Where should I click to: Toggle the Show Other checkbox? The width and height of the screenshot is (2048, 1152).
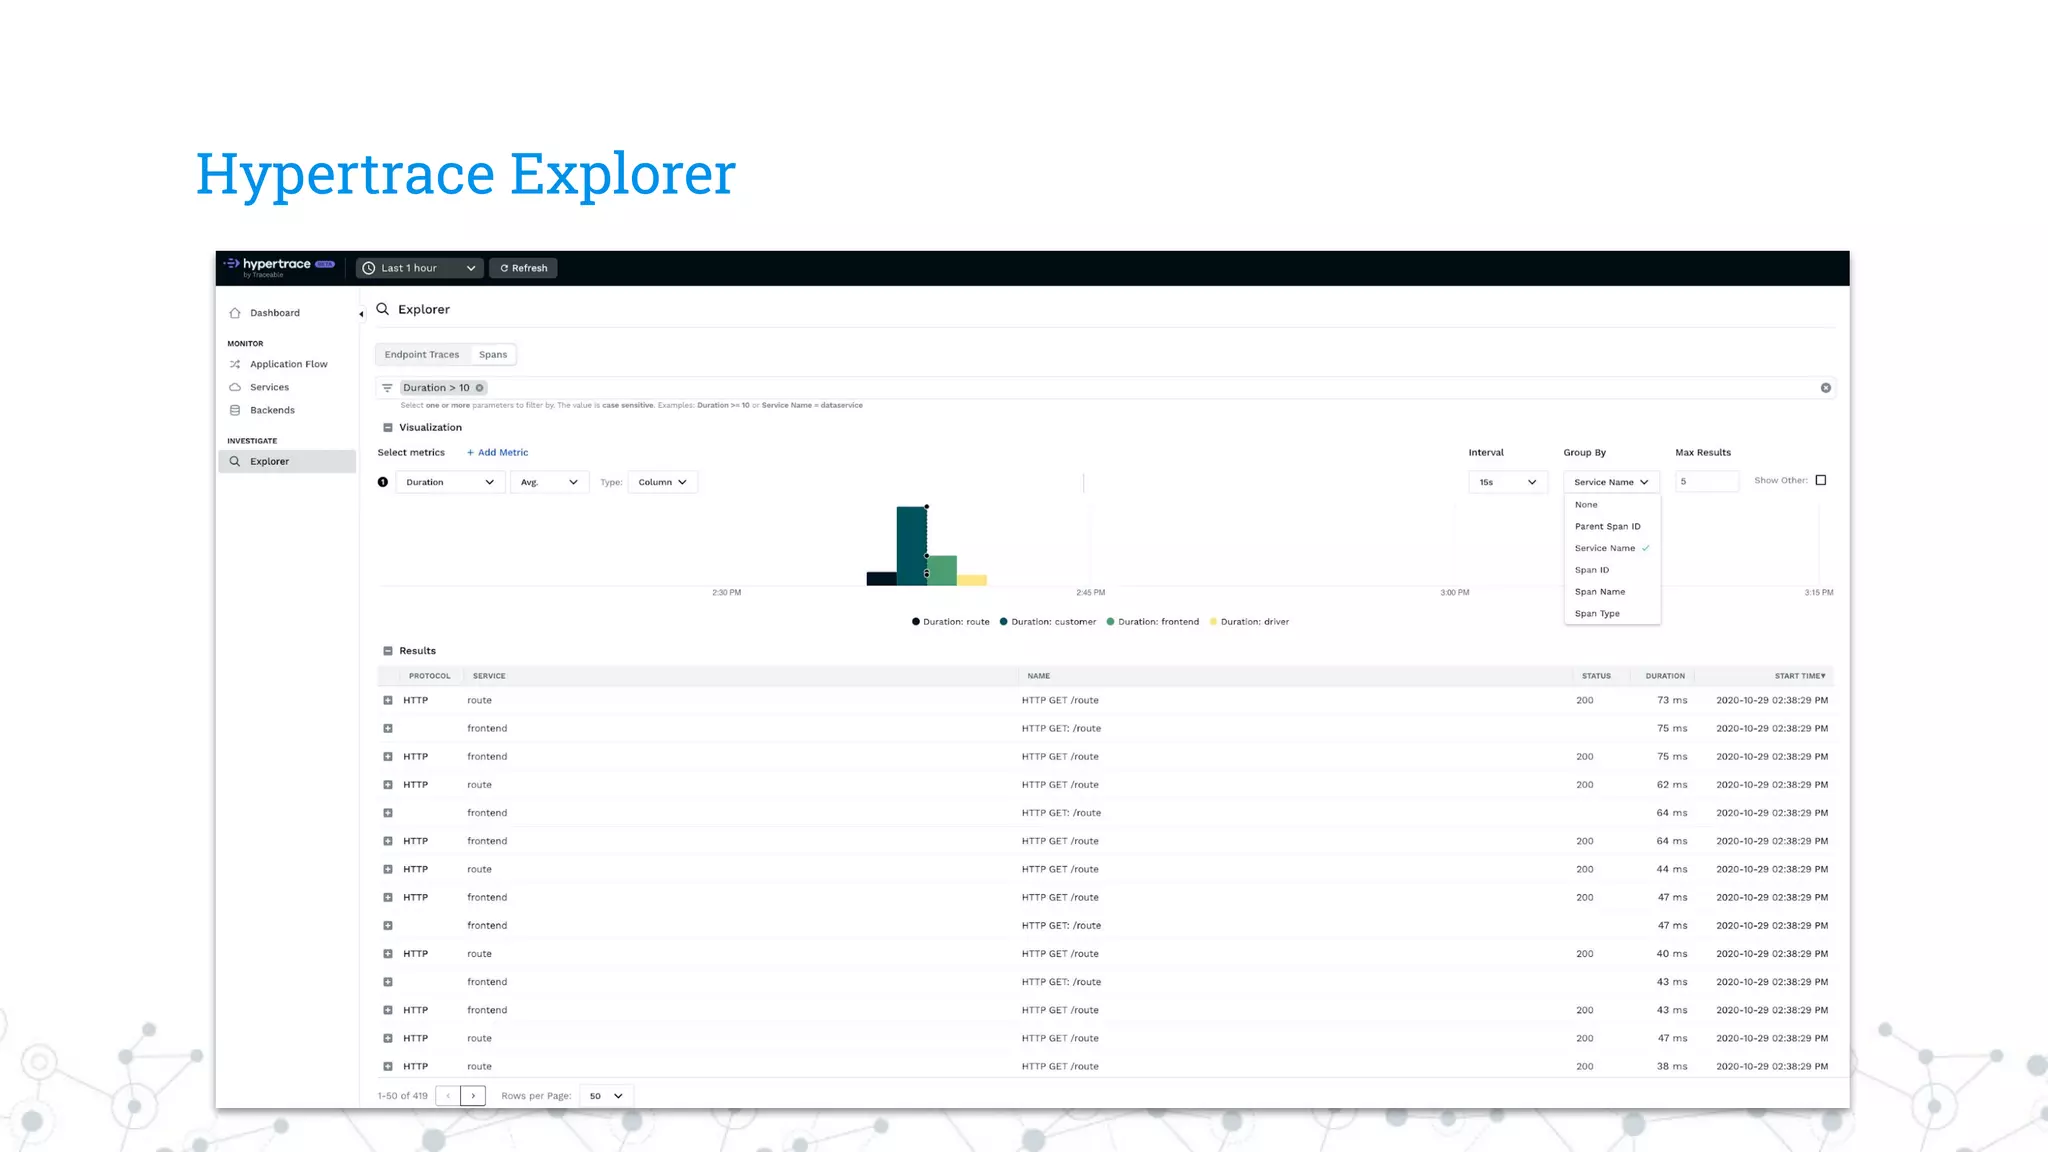pos(1821,480)
